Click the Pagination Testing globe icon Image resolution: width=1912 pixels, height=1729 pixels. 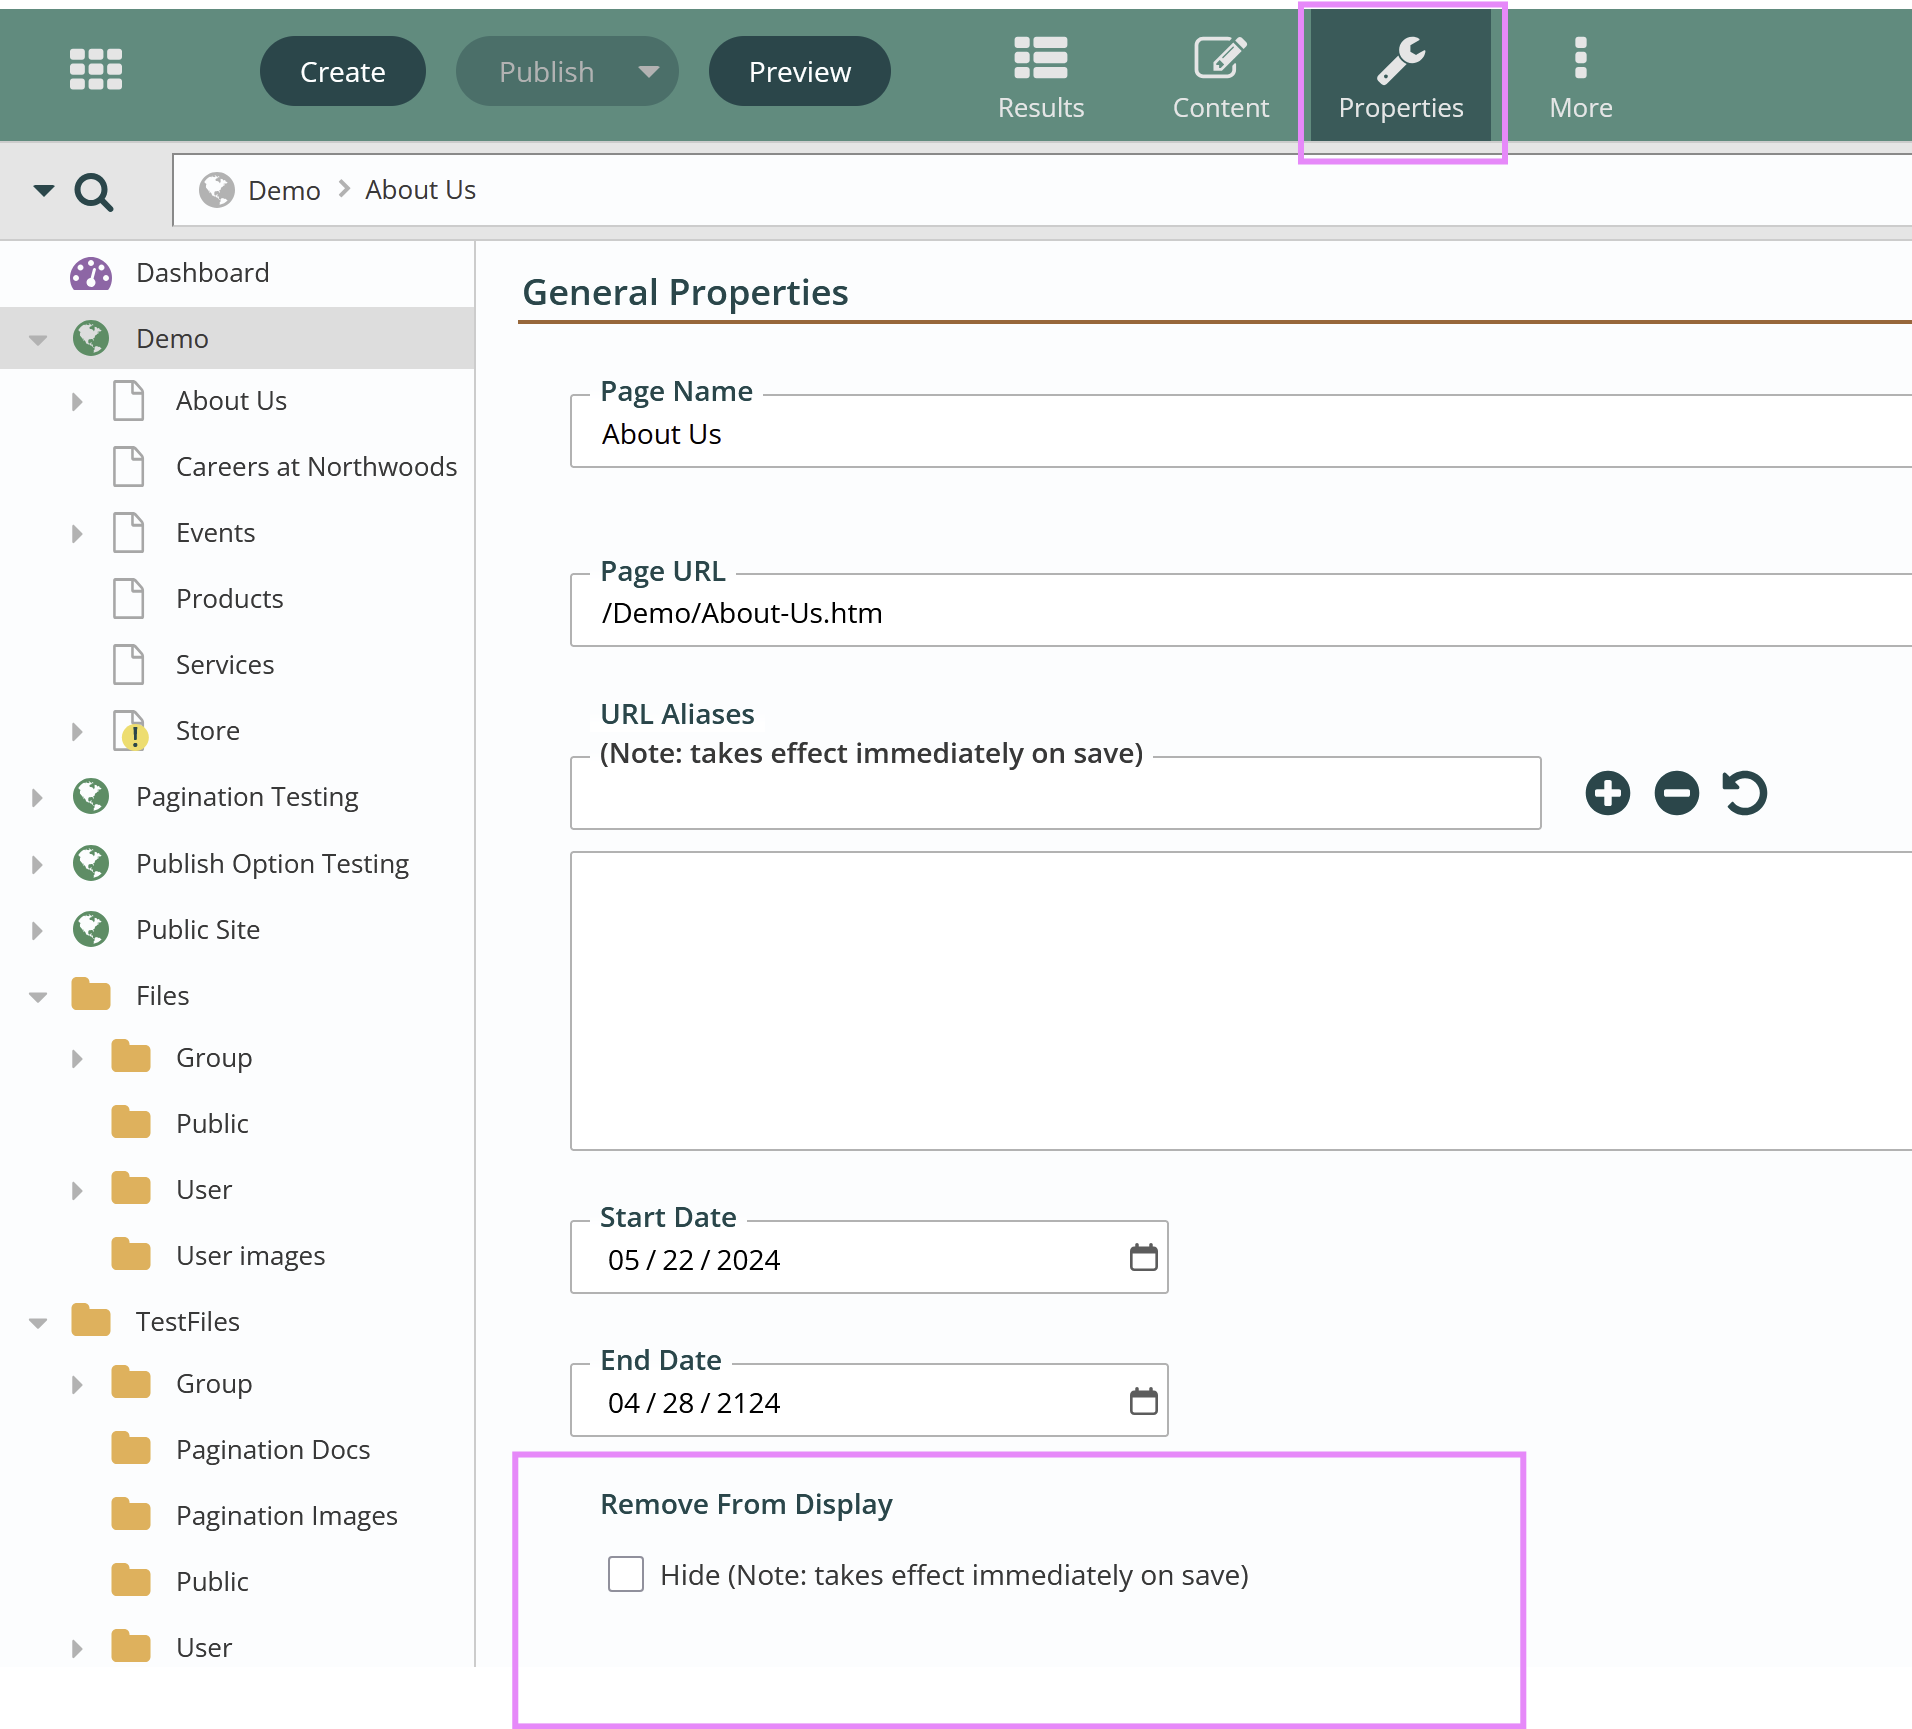(91, 797)
